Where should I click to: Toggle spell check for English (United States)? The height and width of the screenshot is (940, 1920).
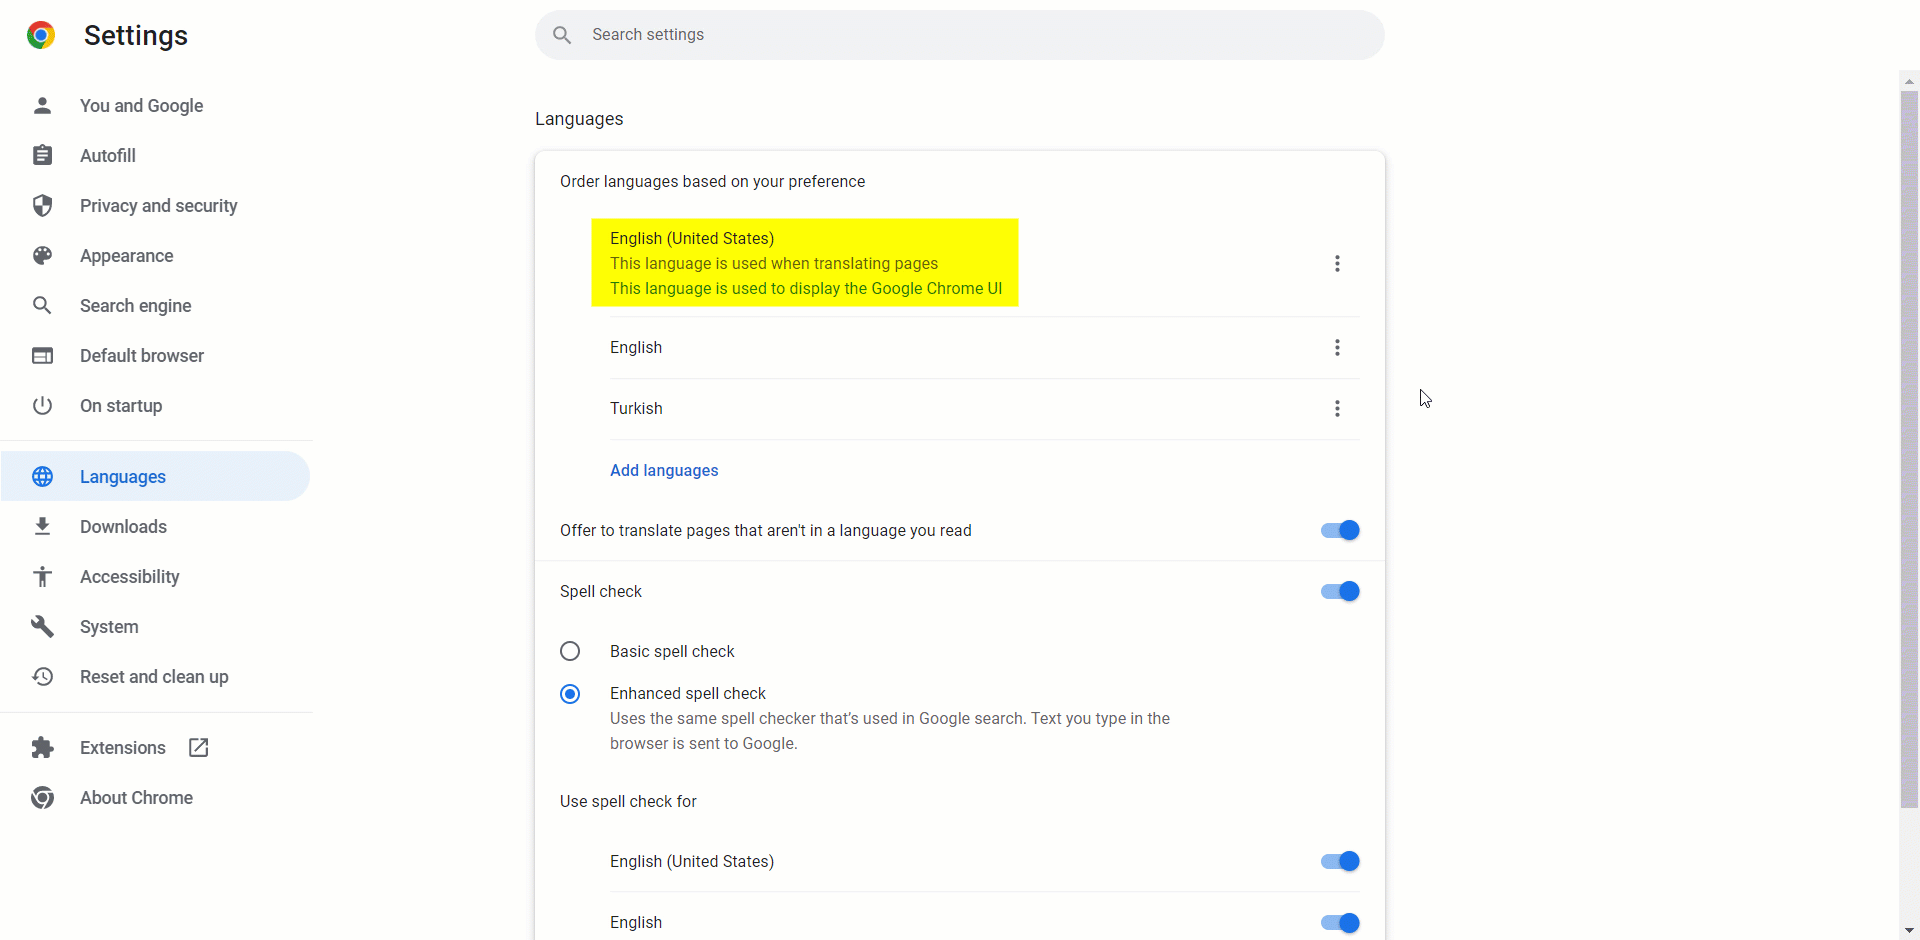[x=1340, y=861]
